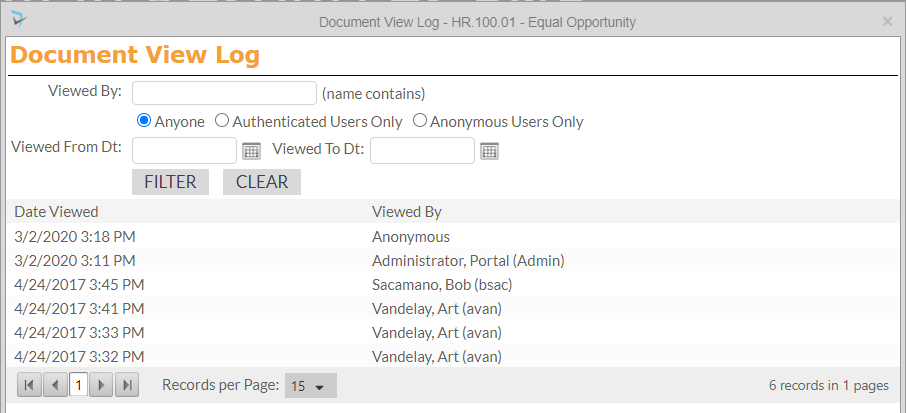The image size is (906, 413).
Task: Sort by the Viewed By column header
Action: (x=406, y=212)
